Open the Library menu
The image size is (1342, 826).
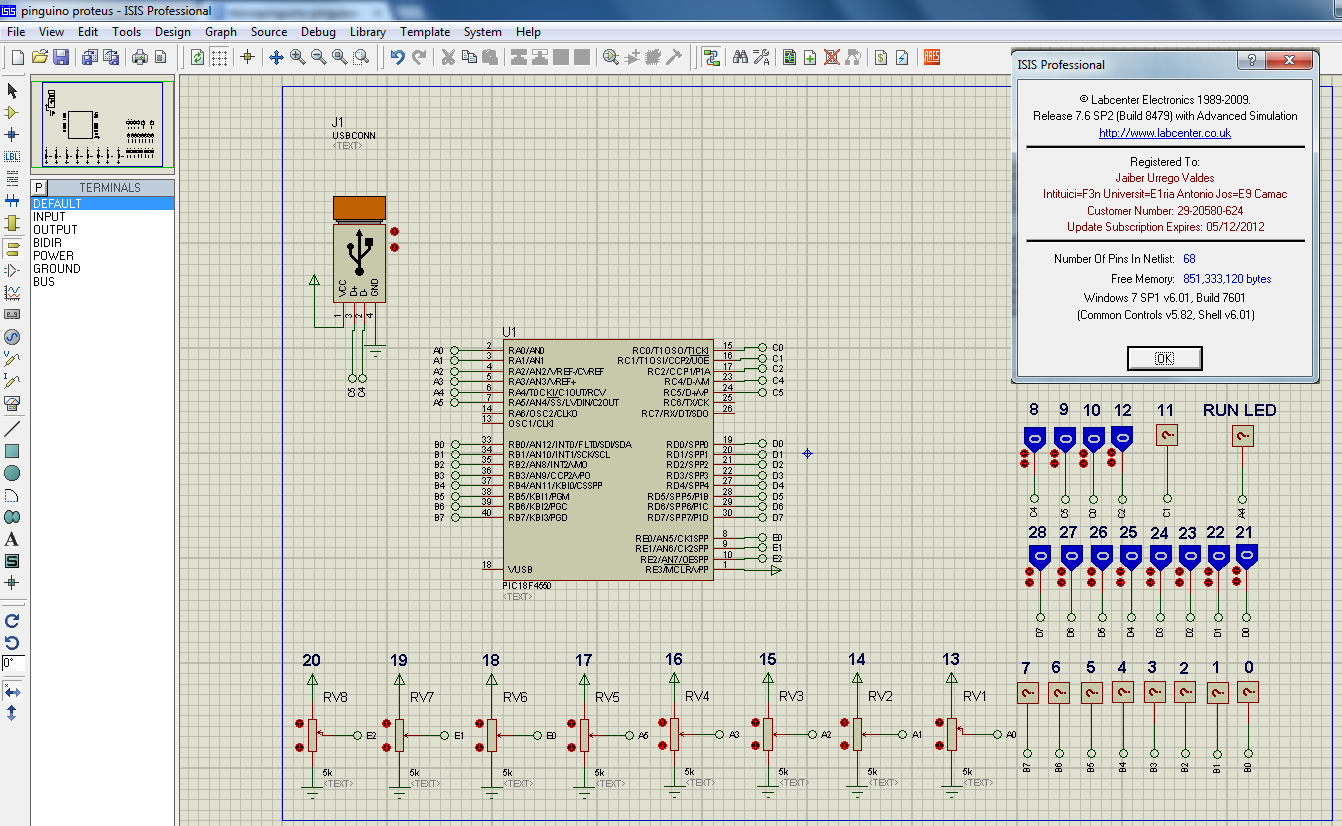click(x=368, y=32)
